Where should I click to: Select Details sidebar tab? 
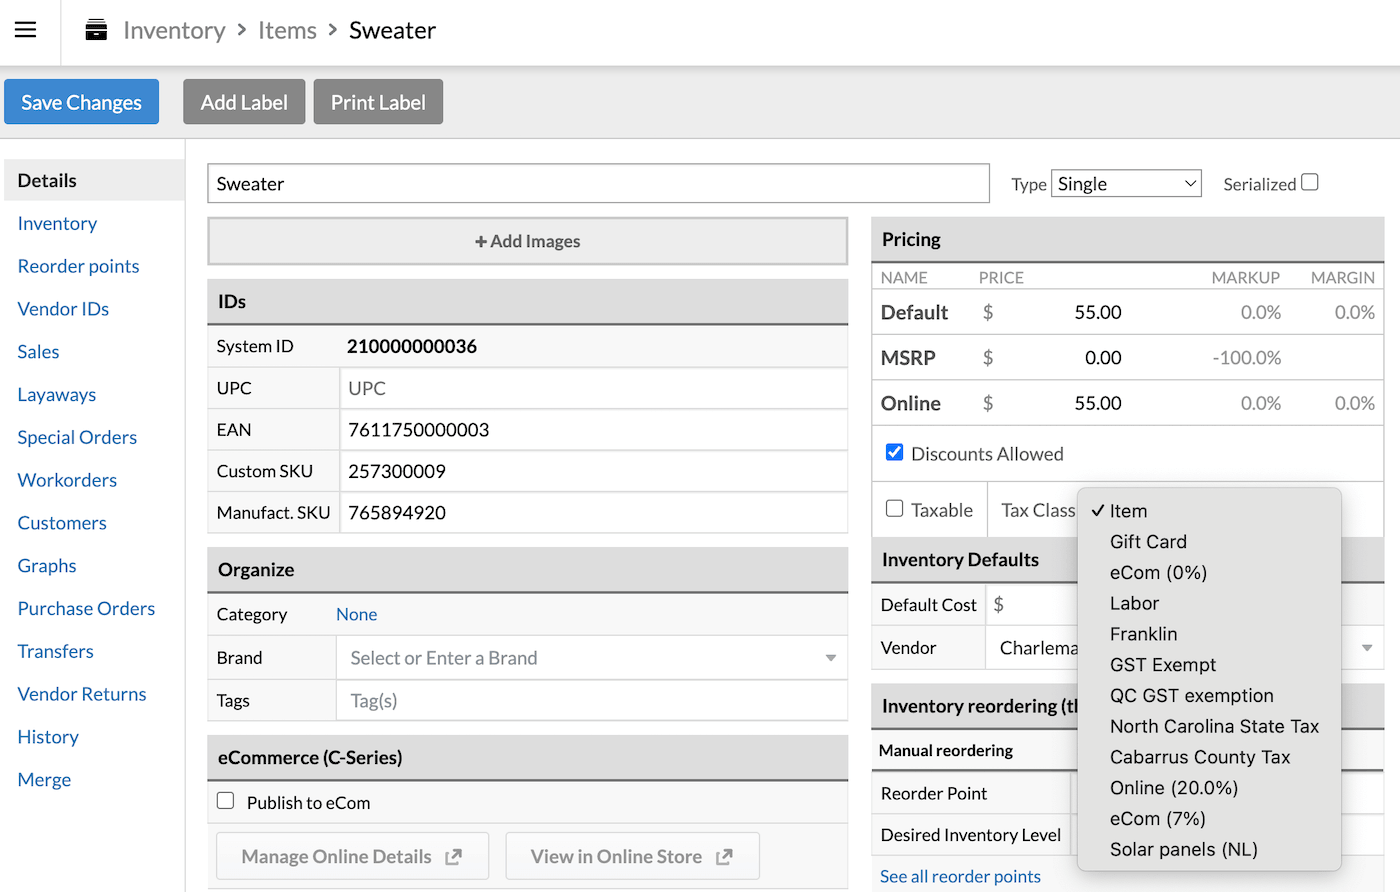pyautogui.click(x=94, y=181)
